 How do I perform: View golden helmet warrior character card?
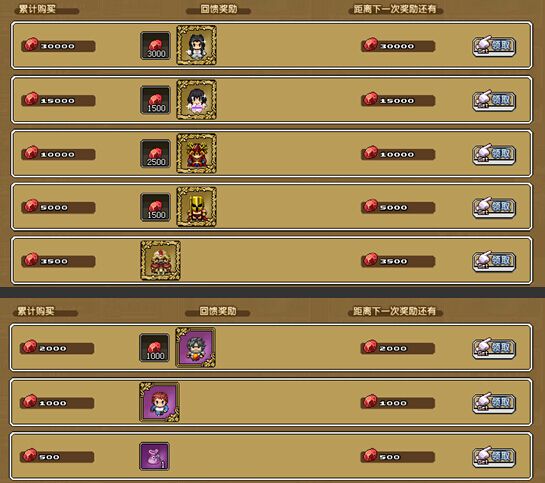coord(196,207)
